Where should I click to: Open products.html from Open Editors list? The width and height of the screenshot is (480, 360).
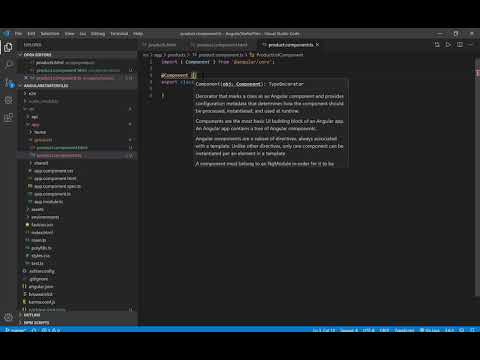(77, 63)
